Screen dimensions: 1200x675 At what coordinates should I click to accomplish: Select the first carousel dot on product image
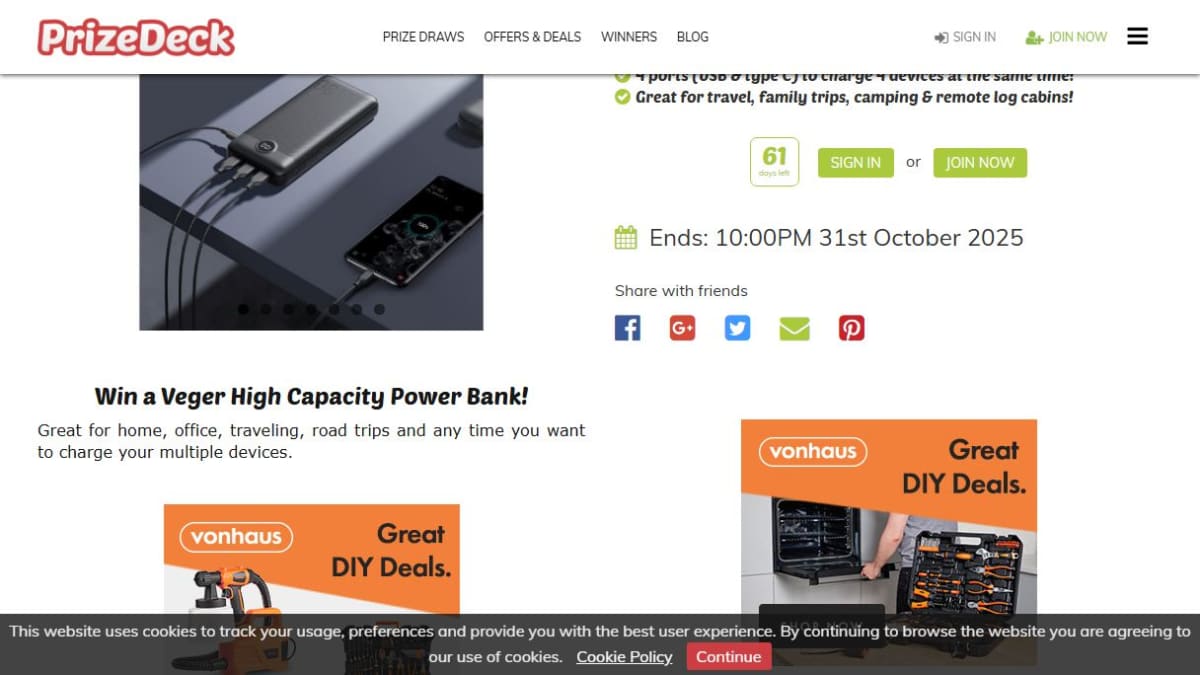coord(243,309)
